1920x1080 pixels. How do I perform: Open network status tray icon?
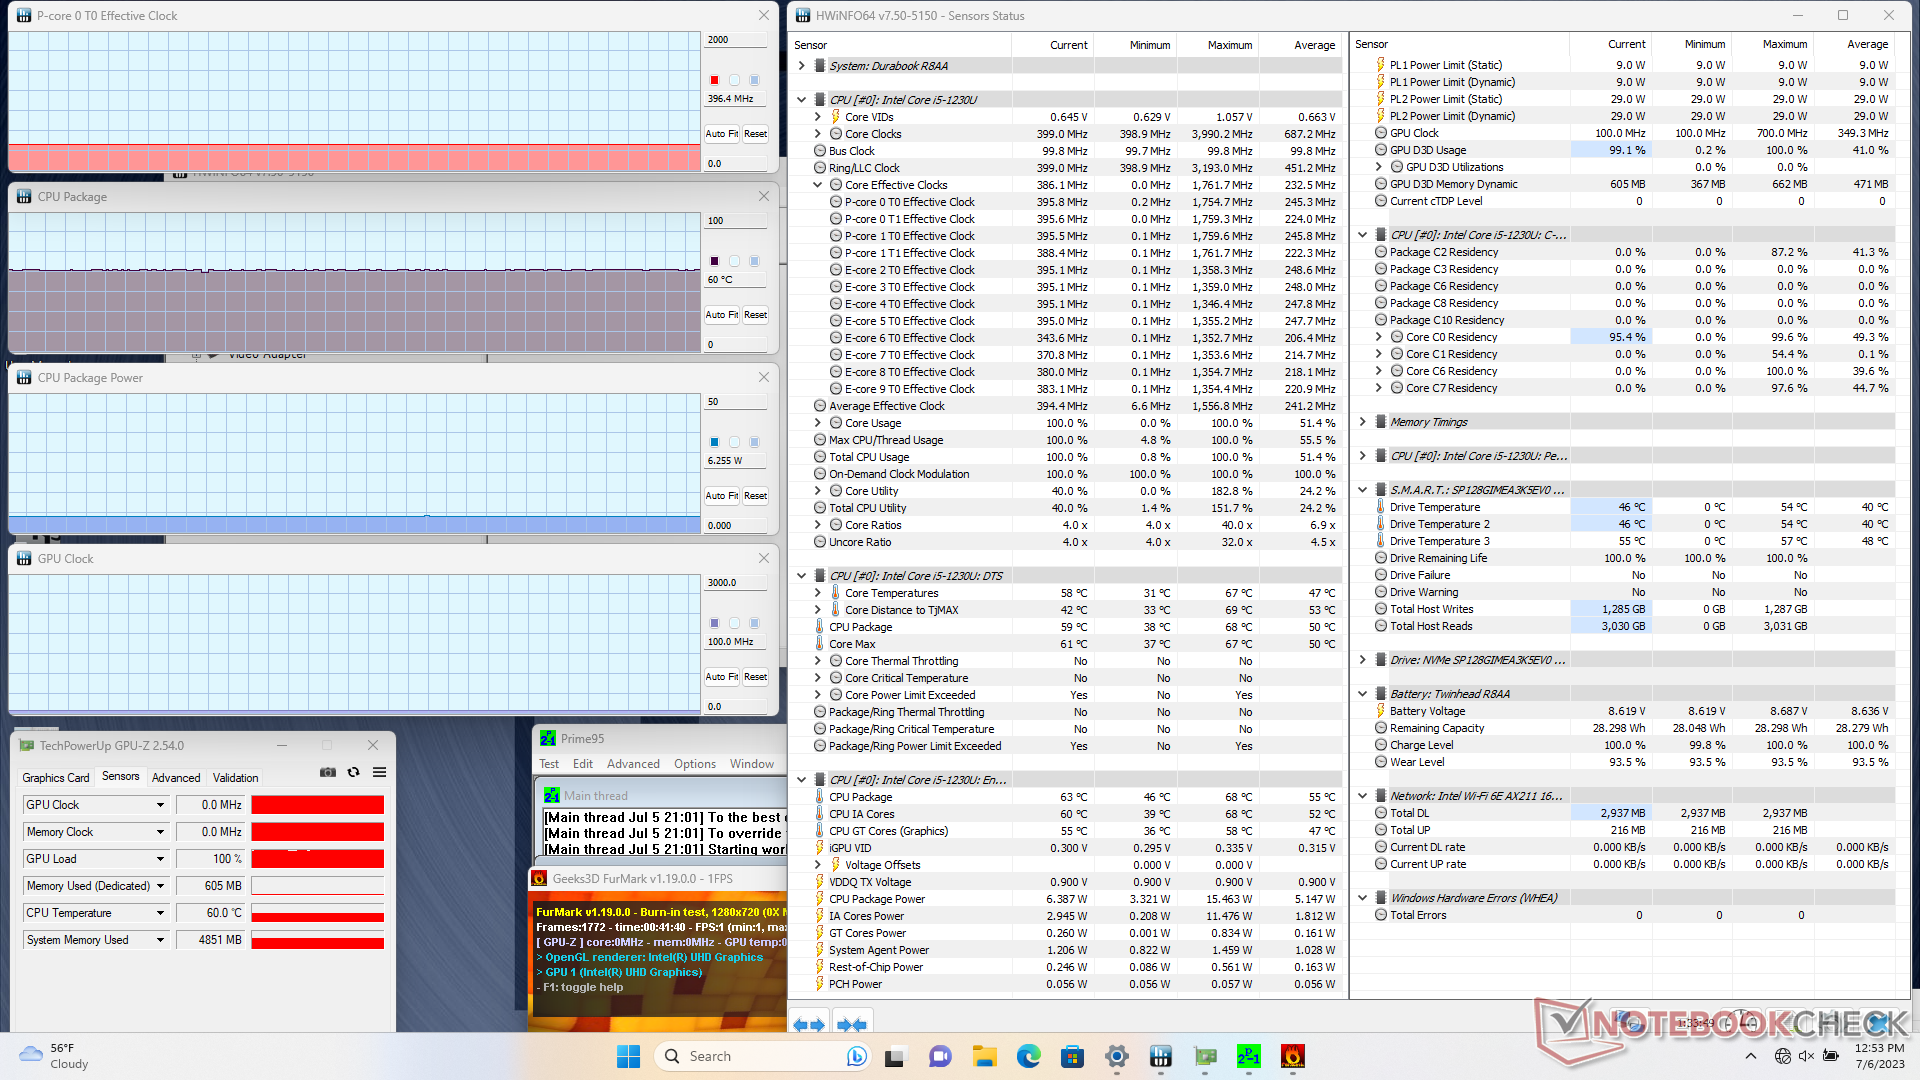[x=1782, y=1056]
